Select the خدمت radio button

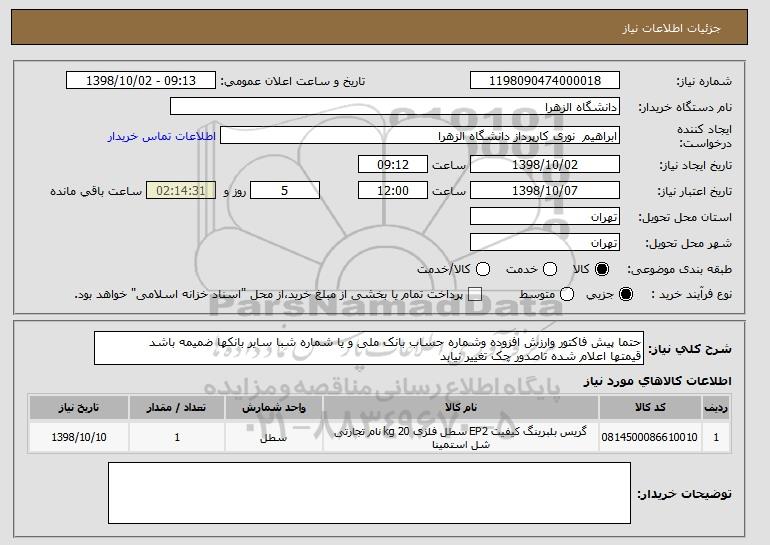[x=550, y=269]
